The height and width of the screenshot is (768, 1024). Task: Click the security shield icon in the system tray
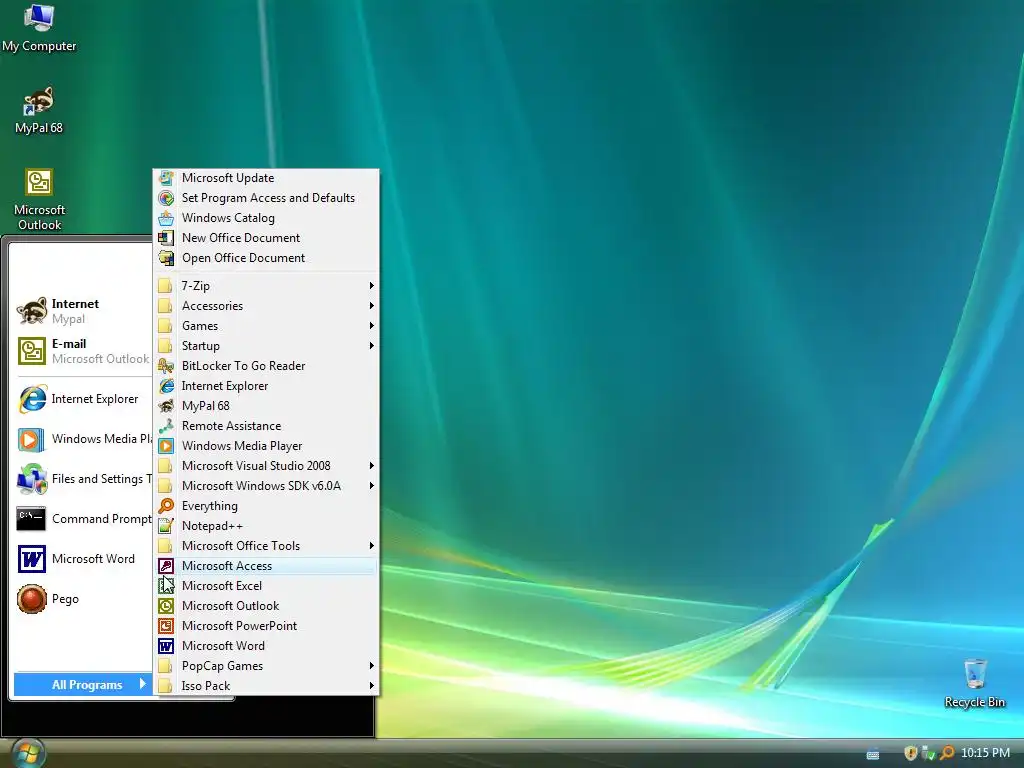910,753
